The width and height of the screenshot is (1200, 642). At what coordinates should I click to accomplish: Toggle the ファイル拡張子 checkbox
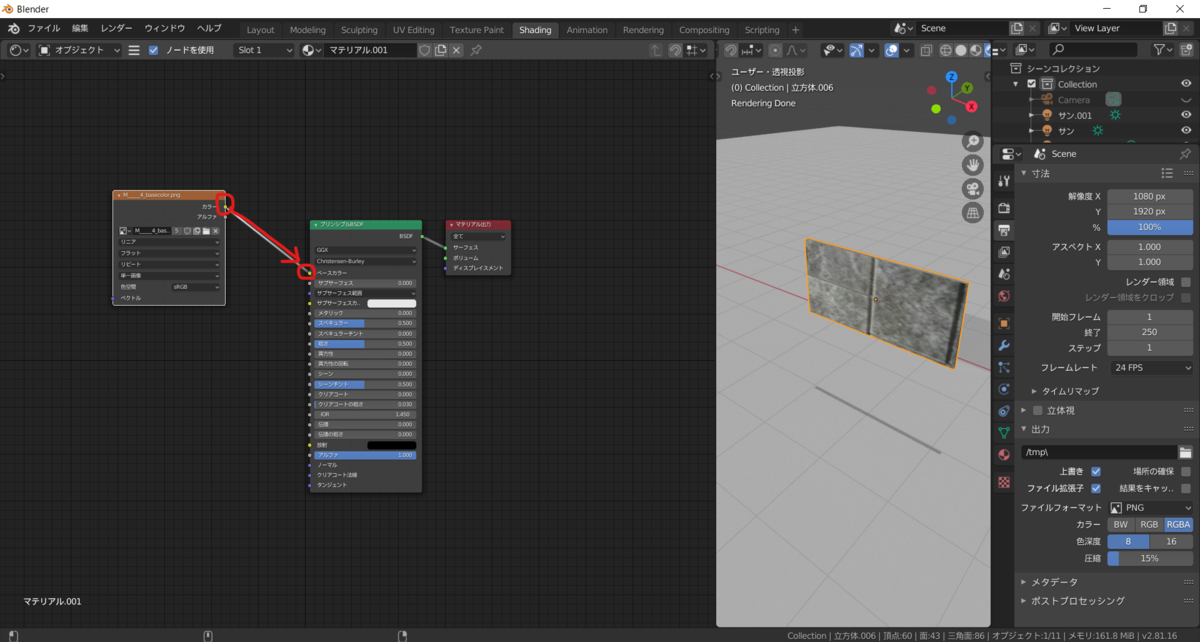[1096, 488]
